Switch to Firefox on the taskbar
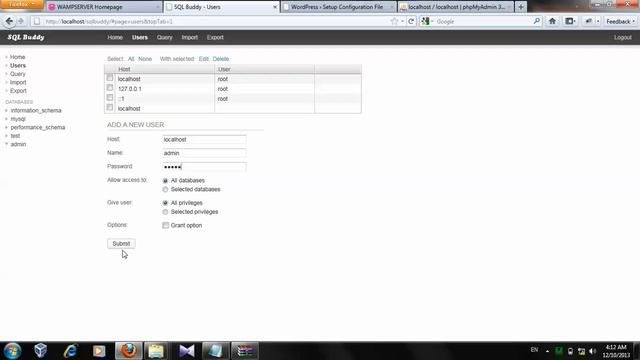640x360 pixels. click(129, 351)
